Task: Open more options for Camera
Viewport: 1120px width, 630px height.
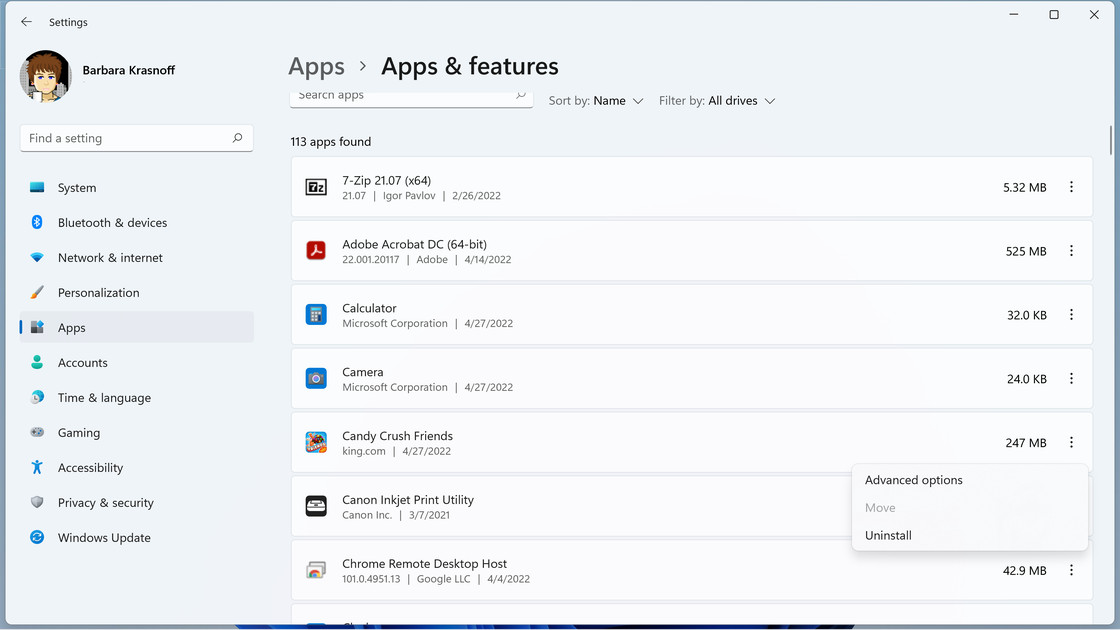Action: (1071, 379)
